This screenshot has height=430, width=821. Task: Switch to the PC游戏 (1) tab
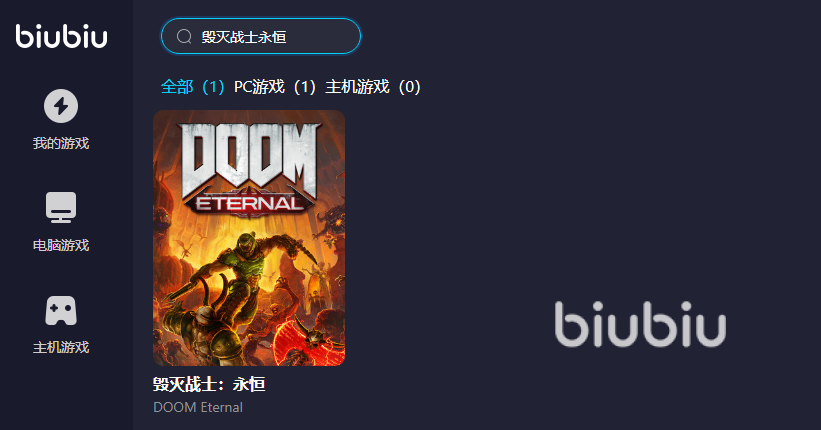pos(275,86)
